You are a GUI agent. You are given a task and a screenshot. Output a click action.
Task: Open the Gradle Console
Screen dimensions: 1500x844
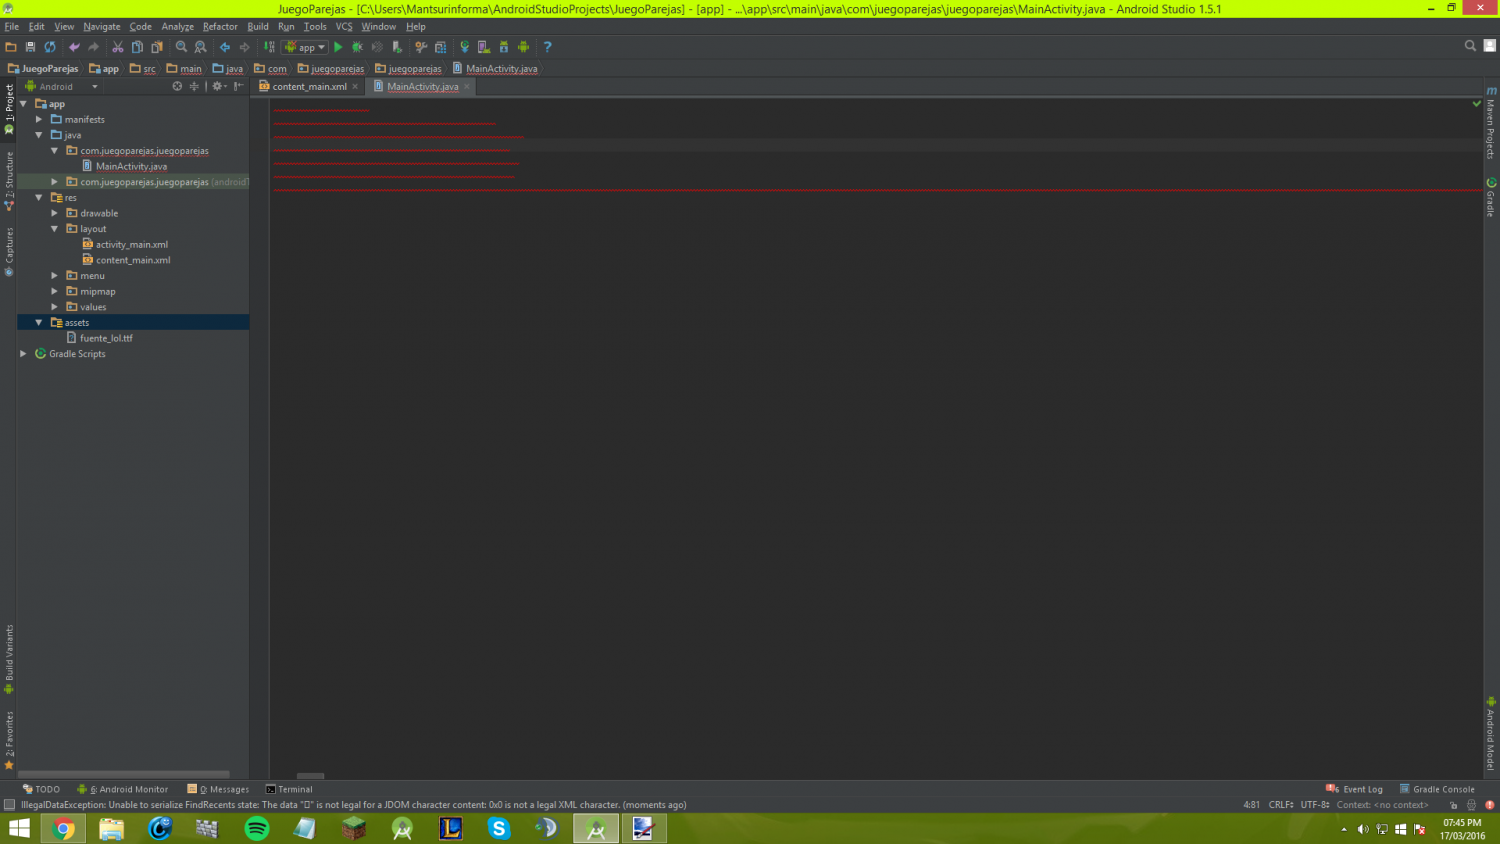tap(1437, 789)
